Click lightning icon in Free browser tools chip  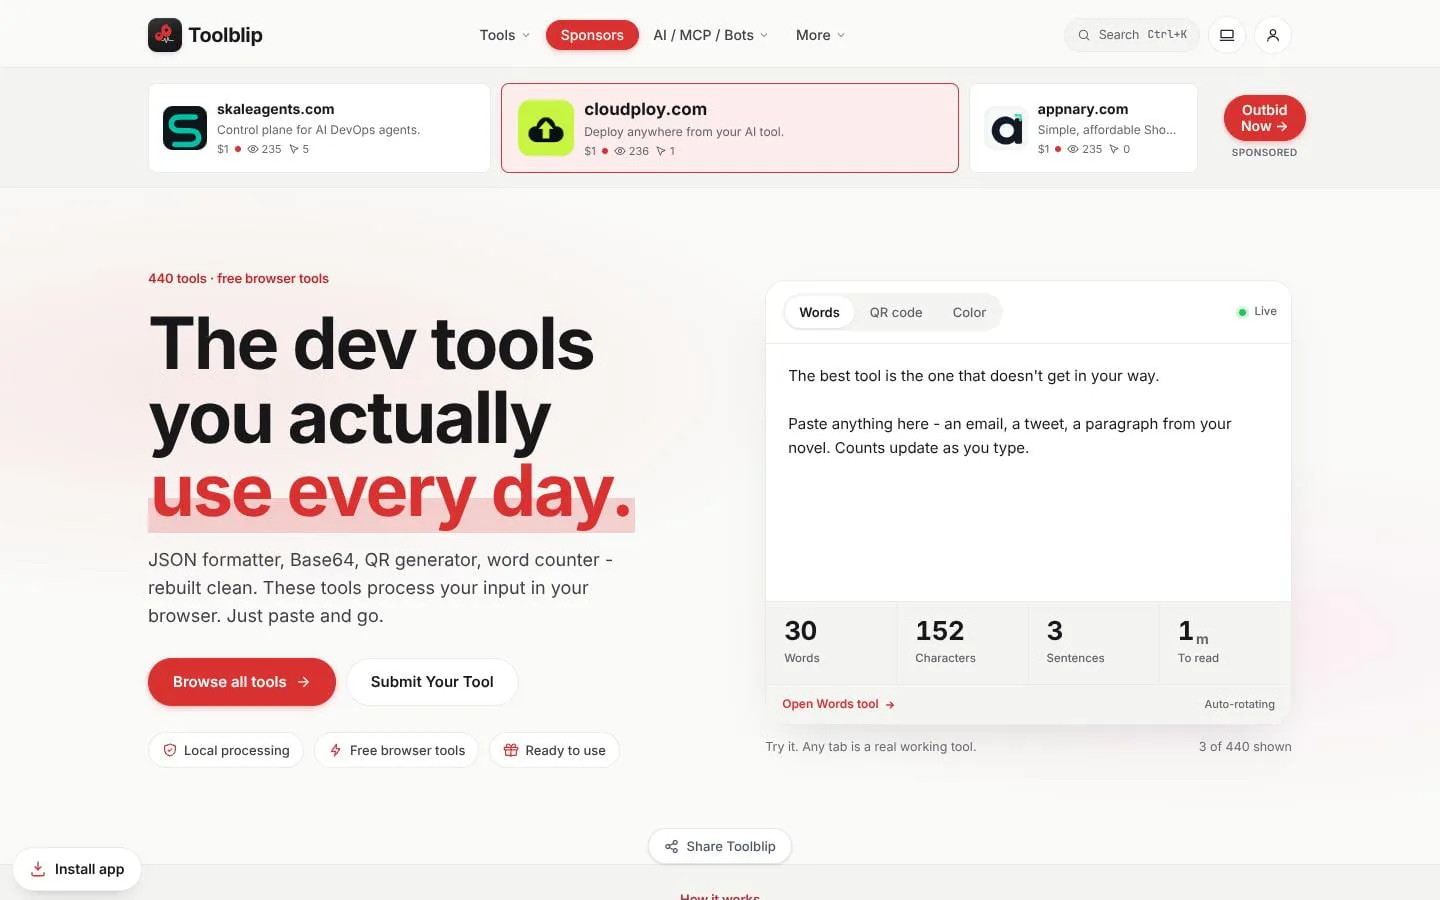coord(336,750)
